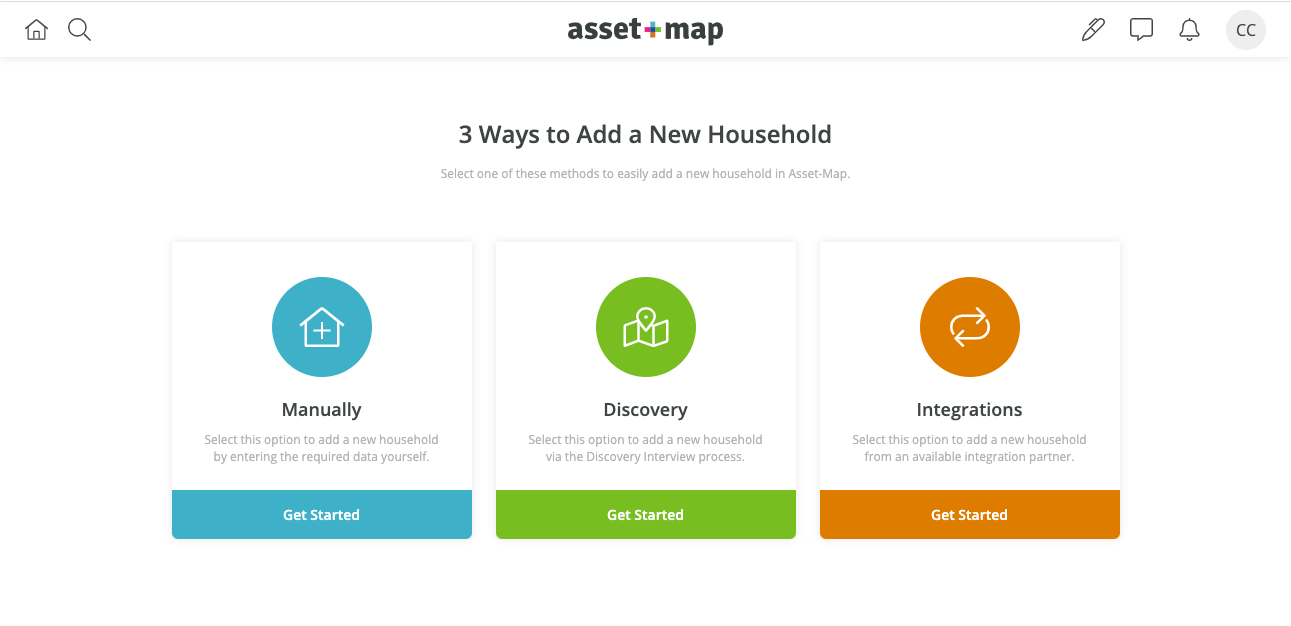The height and width of the screenshot is (626, 1291).
Task: Click Get Started under Discovery
Action: (645, 514)
